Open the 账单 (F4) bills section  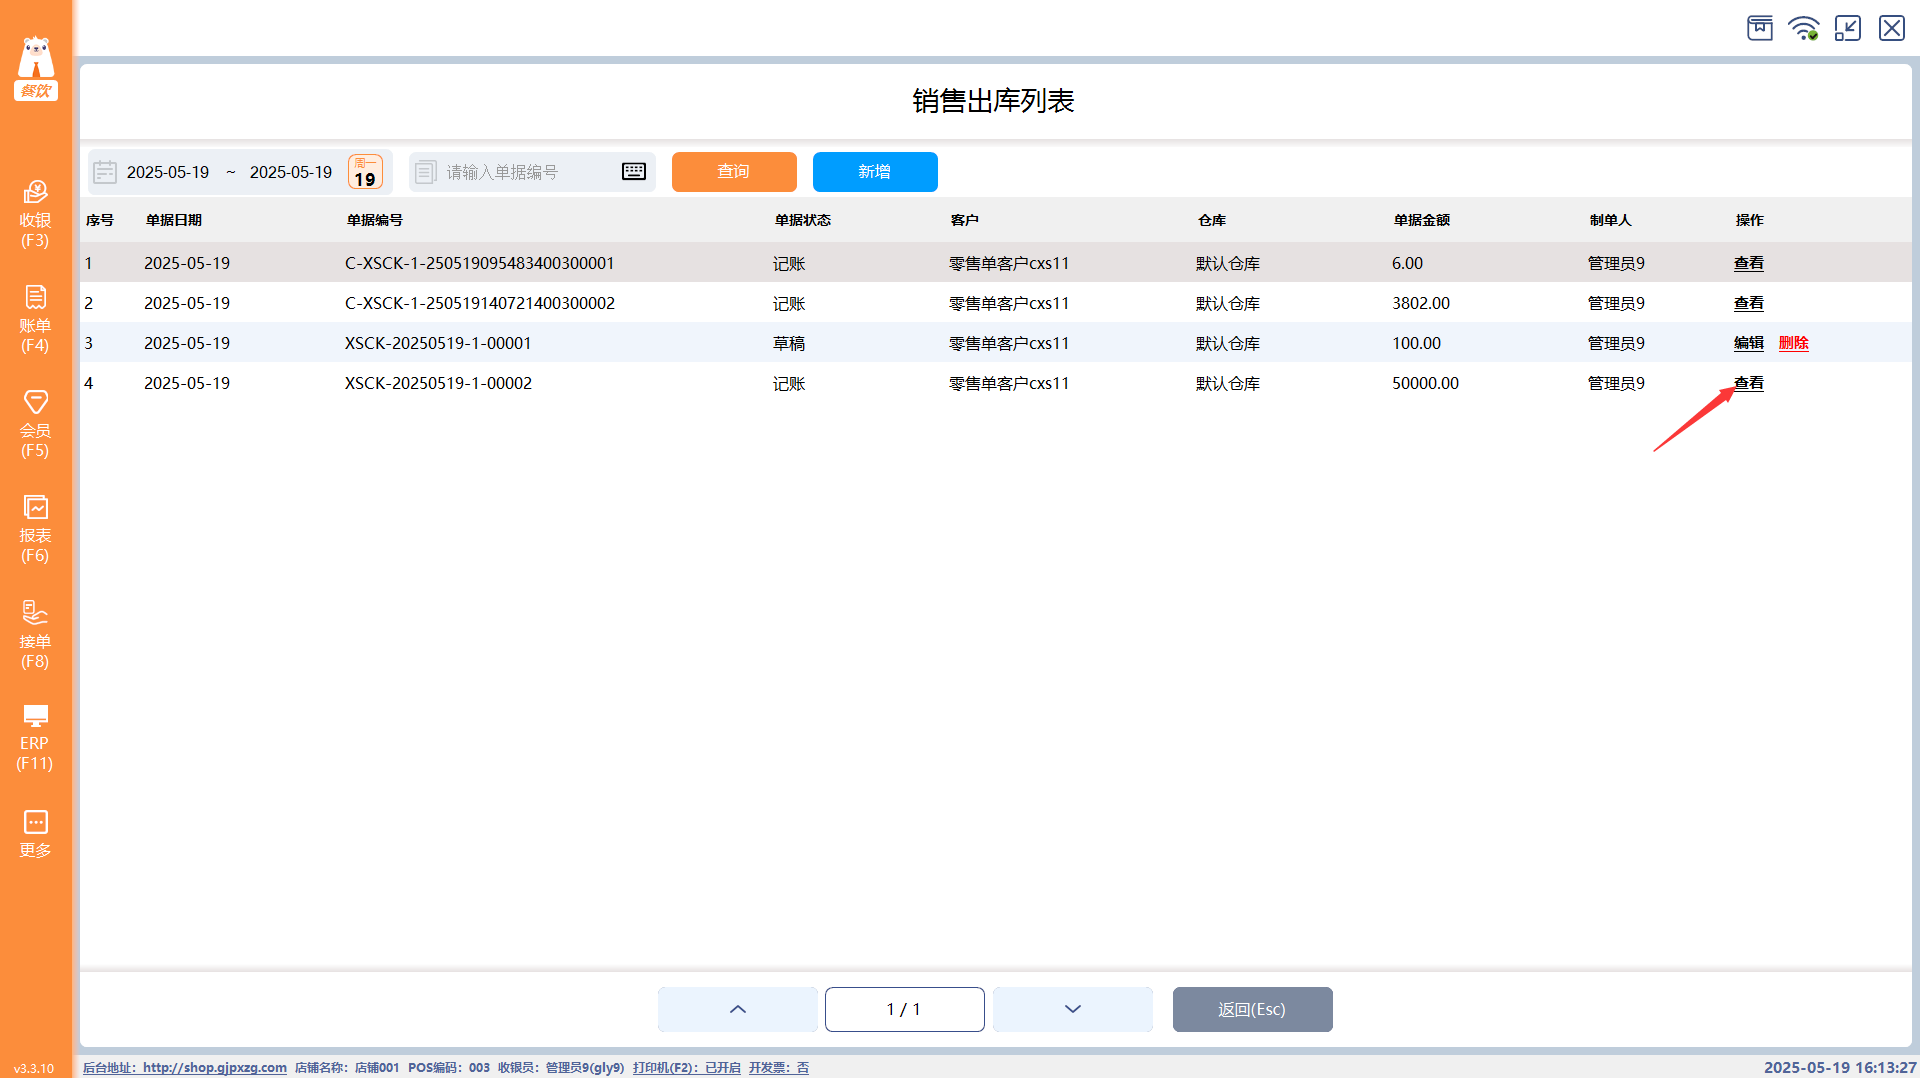35,319
